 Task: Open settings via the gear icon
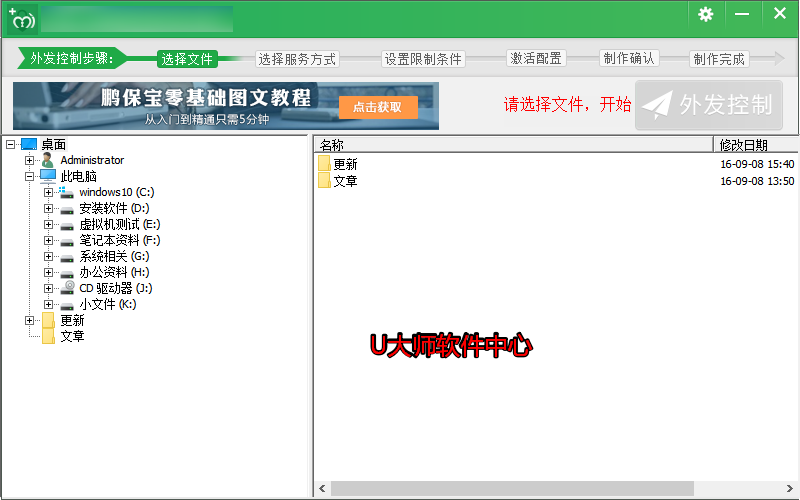tap(706, 14)
